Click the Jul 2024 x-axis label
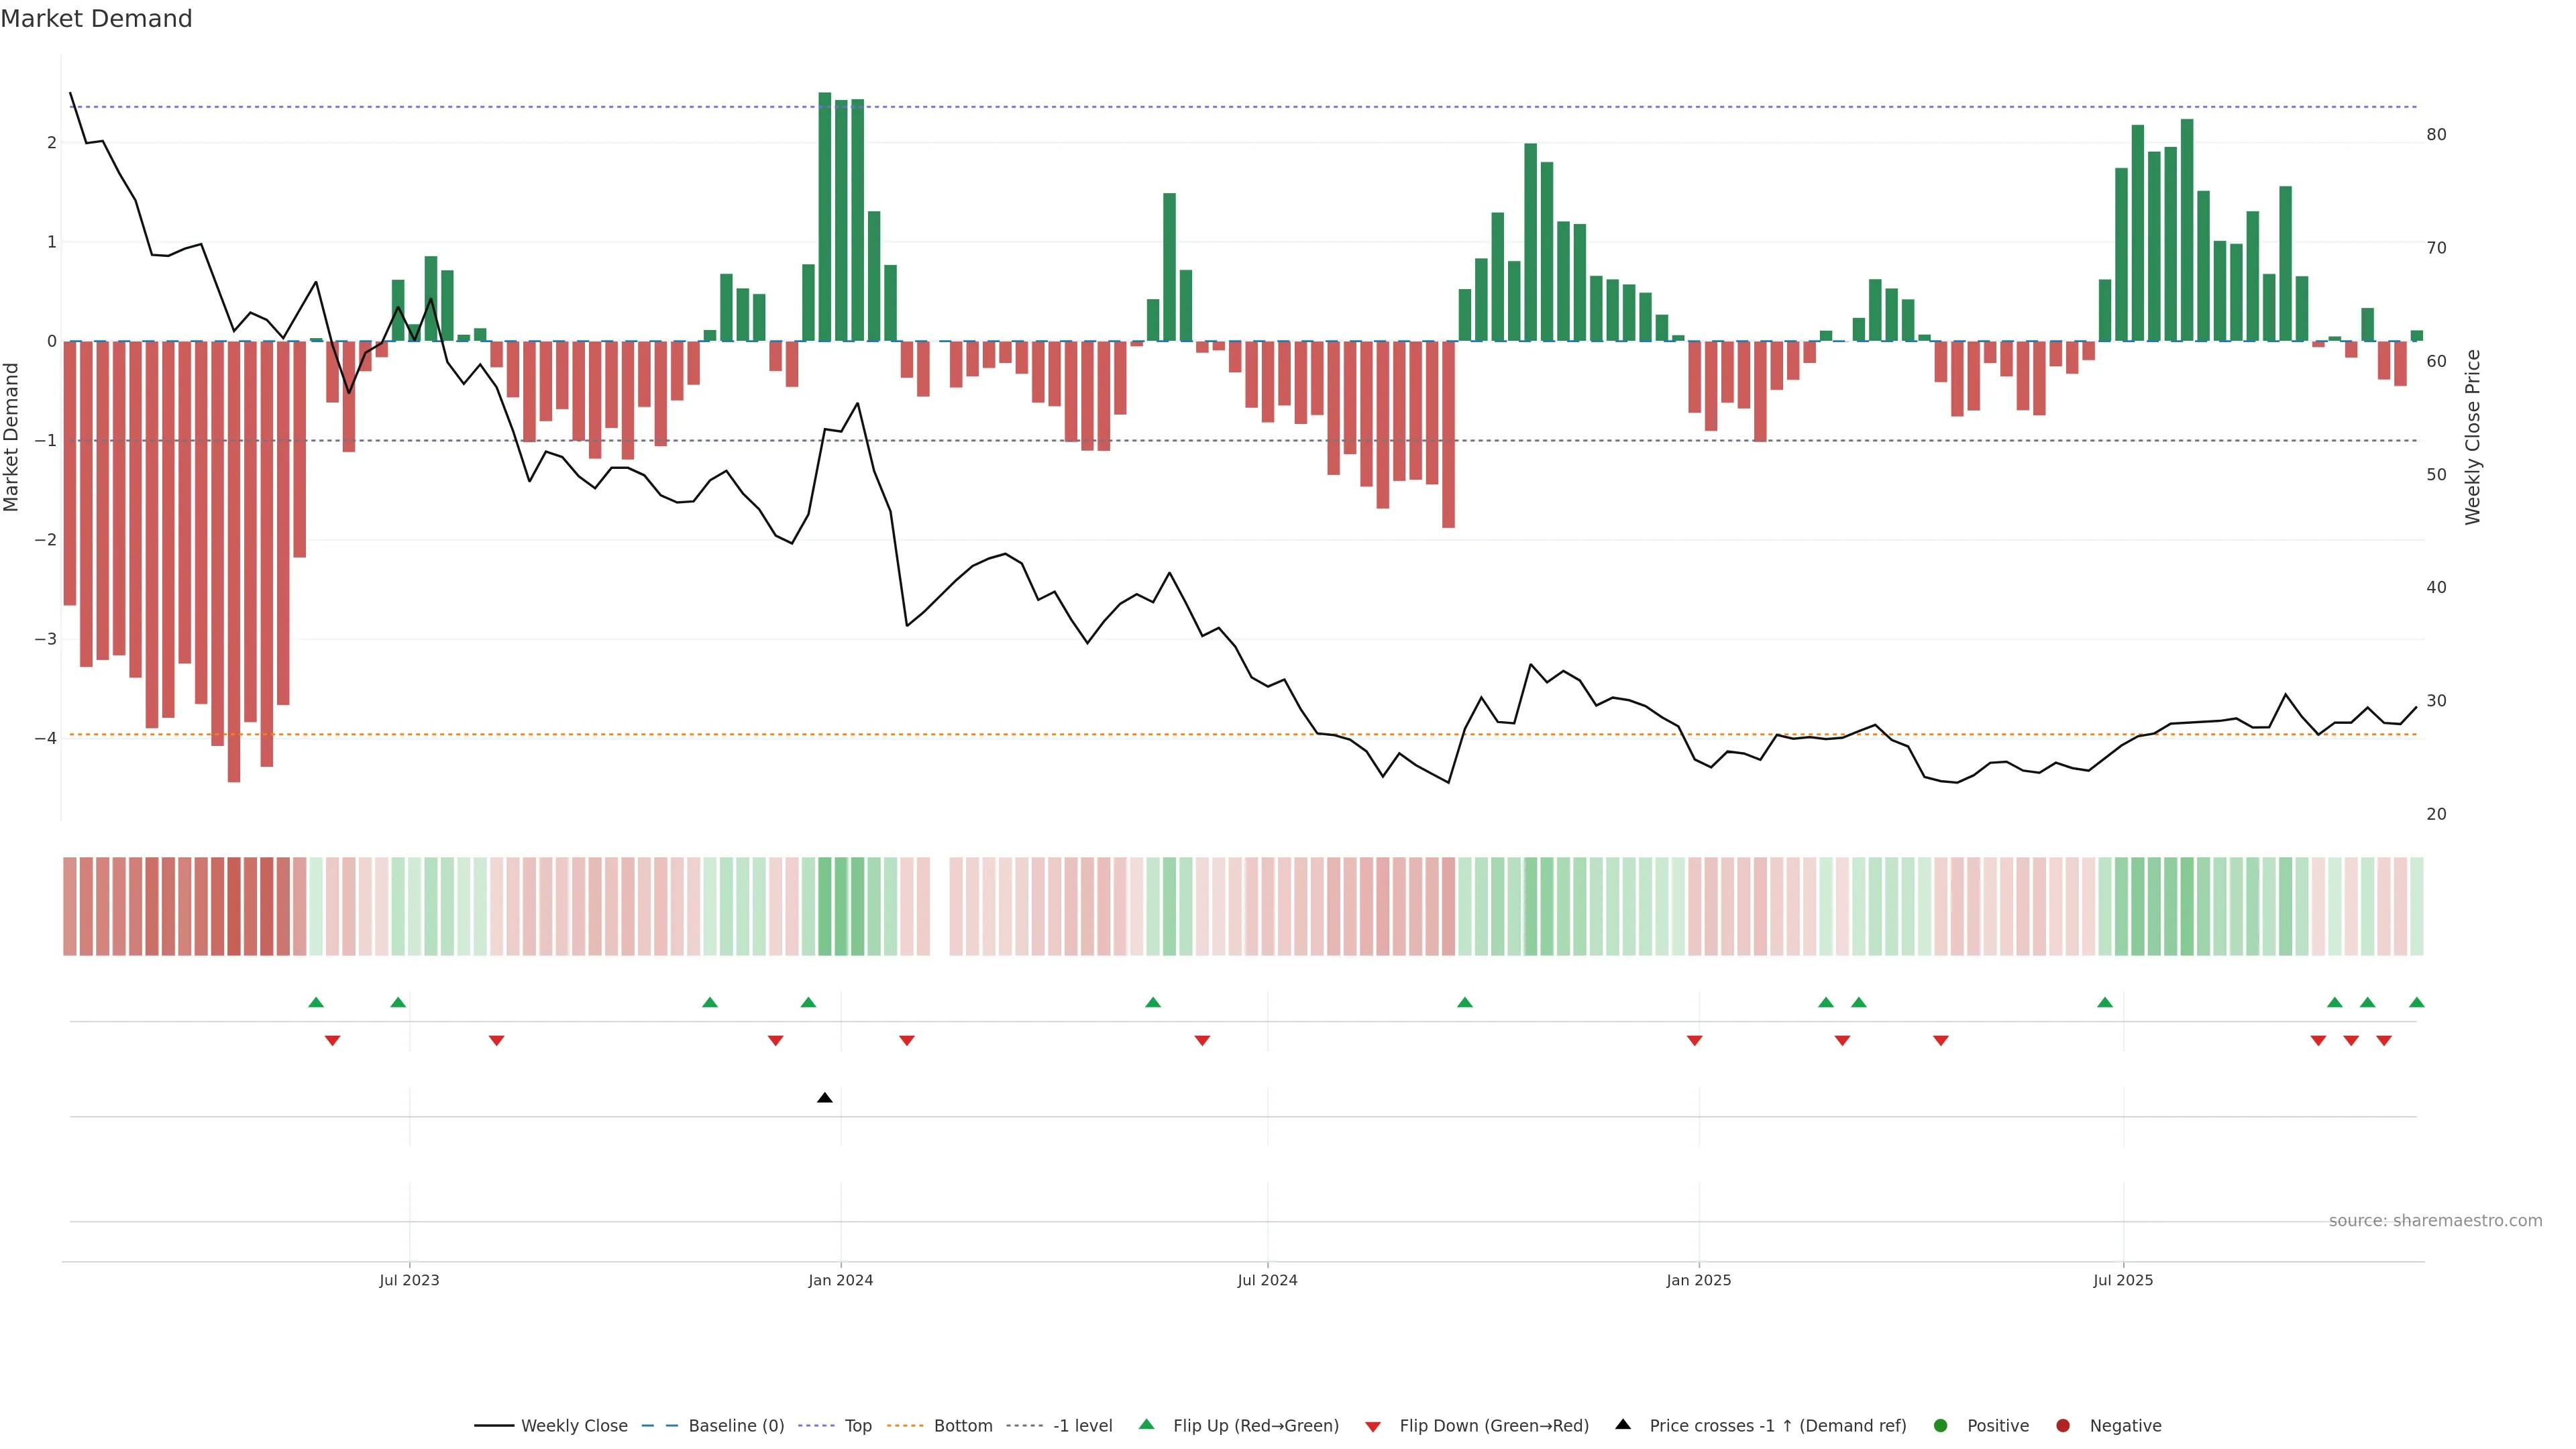Image resolution: width=2576 pixels, height=1449 pixels. 1267,1280
